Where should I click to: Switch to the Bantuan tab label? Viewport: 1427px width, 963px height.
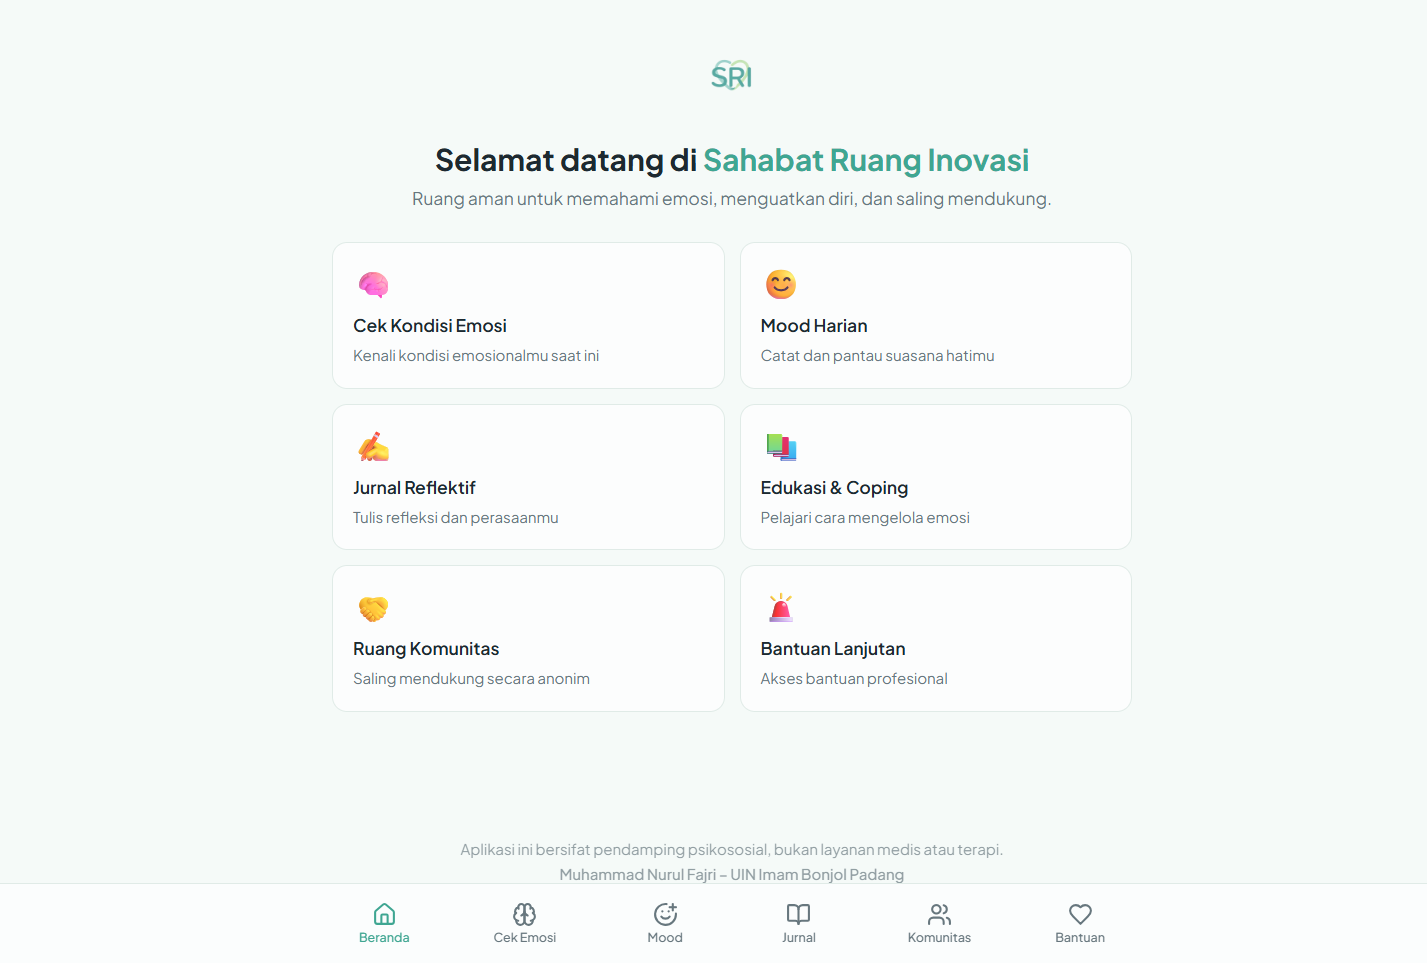[x=1080, y=938]
